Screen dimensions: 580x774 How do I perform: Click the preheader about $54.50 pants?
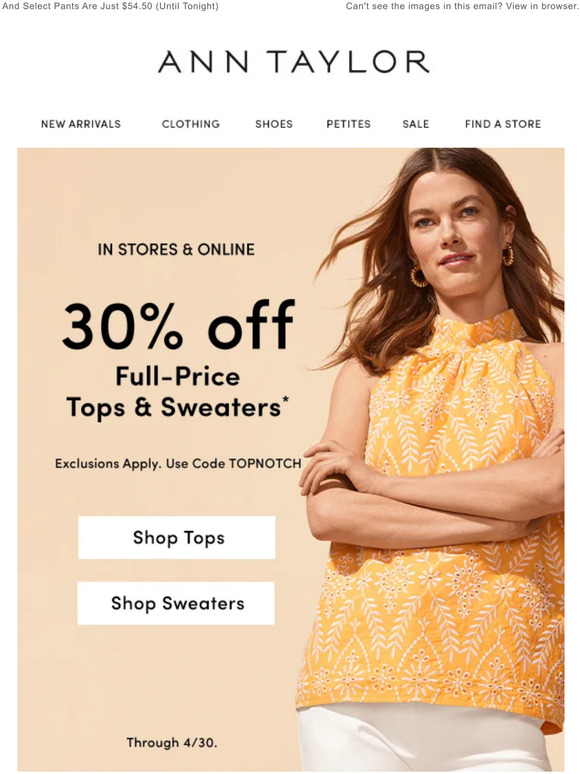point(110,6)
